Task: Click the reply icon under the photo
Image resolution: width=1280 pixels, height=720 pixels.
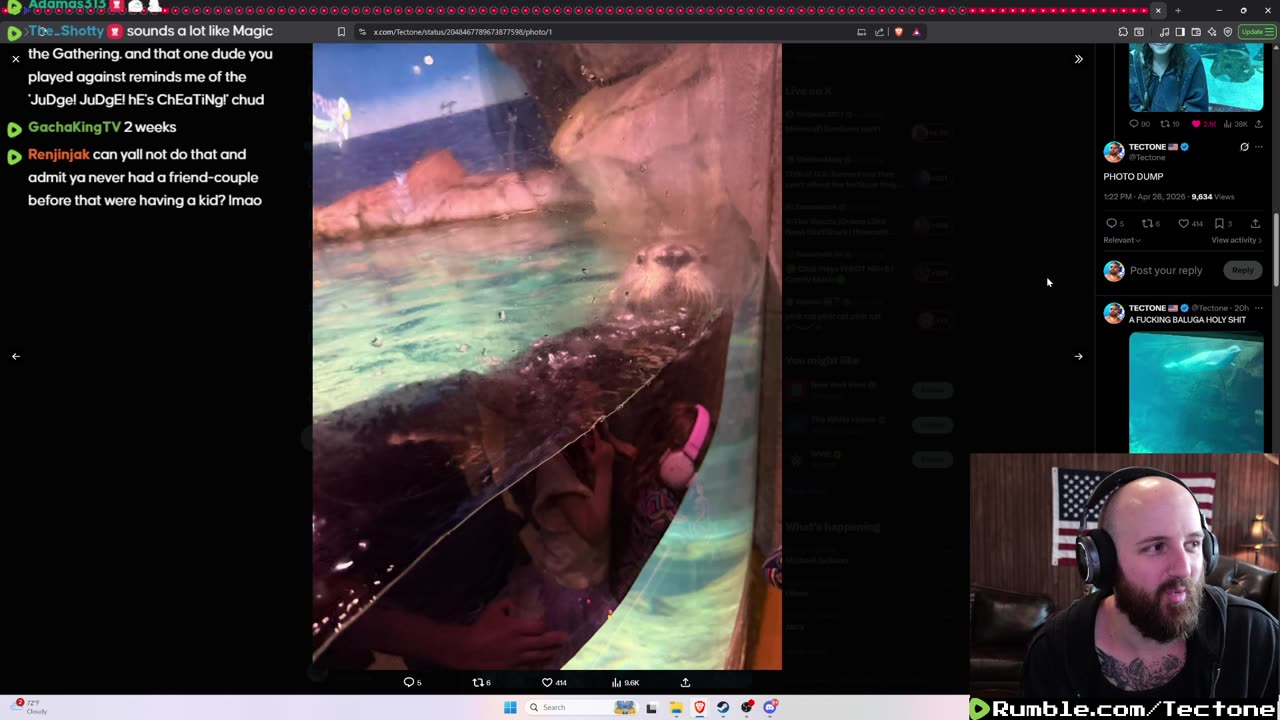Action: (x=408, y=682)
